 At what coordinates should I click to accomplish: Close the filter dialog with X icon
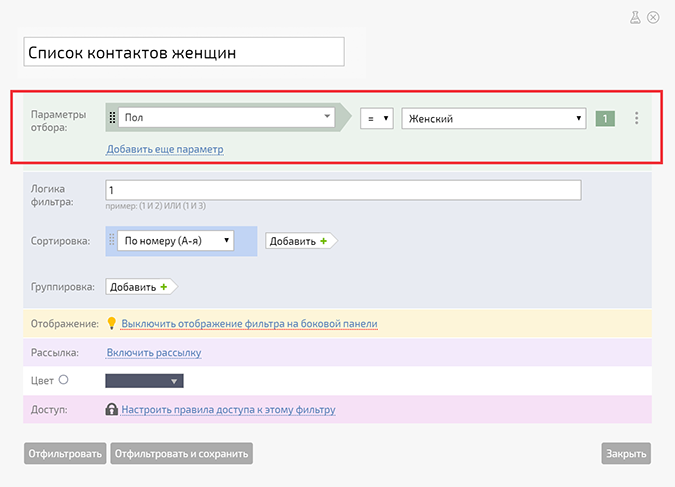point(653,17)
